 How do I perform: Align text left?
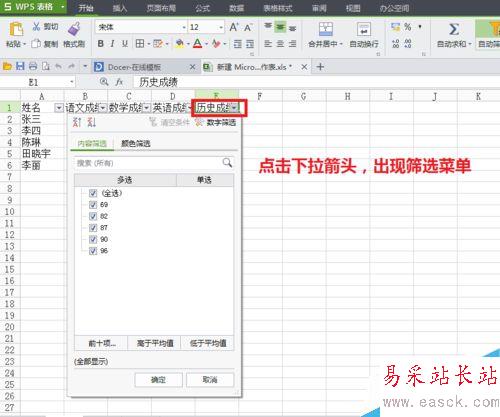pyautogui.click(x=268, y=44)
